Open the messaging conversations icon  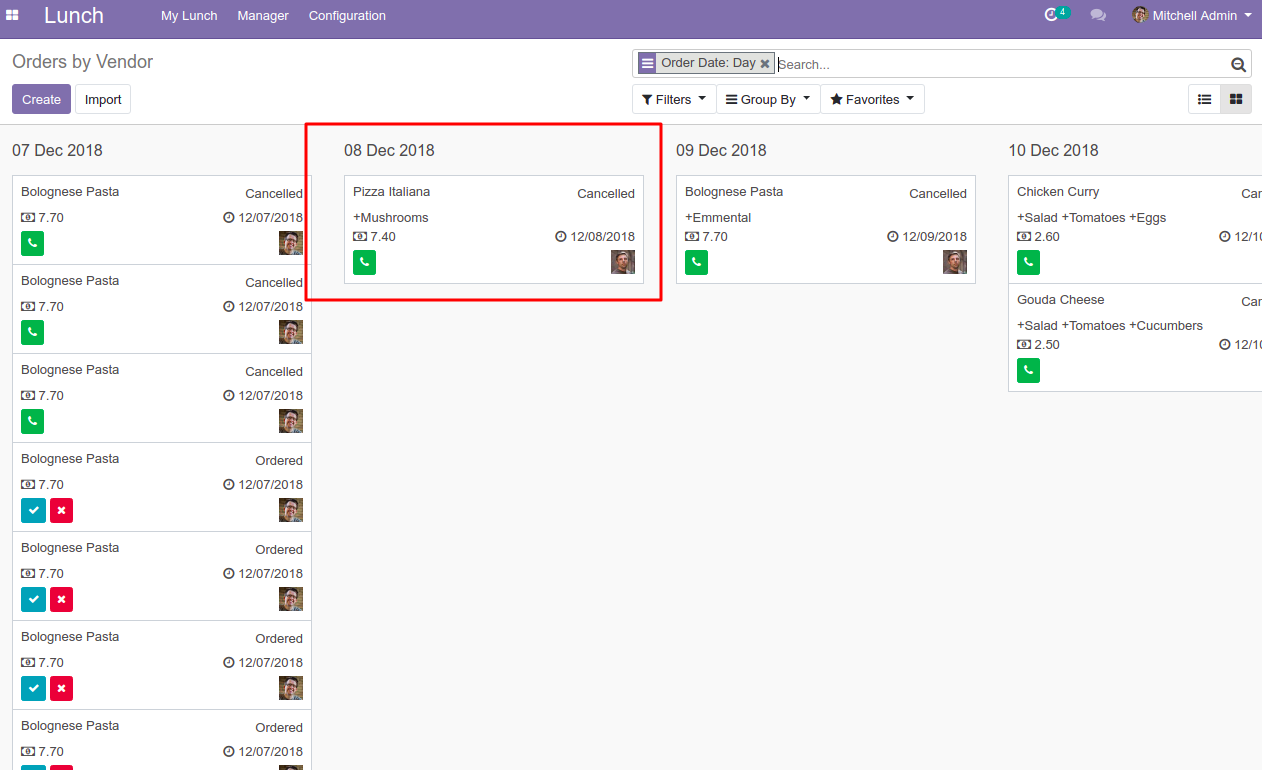1098,15
